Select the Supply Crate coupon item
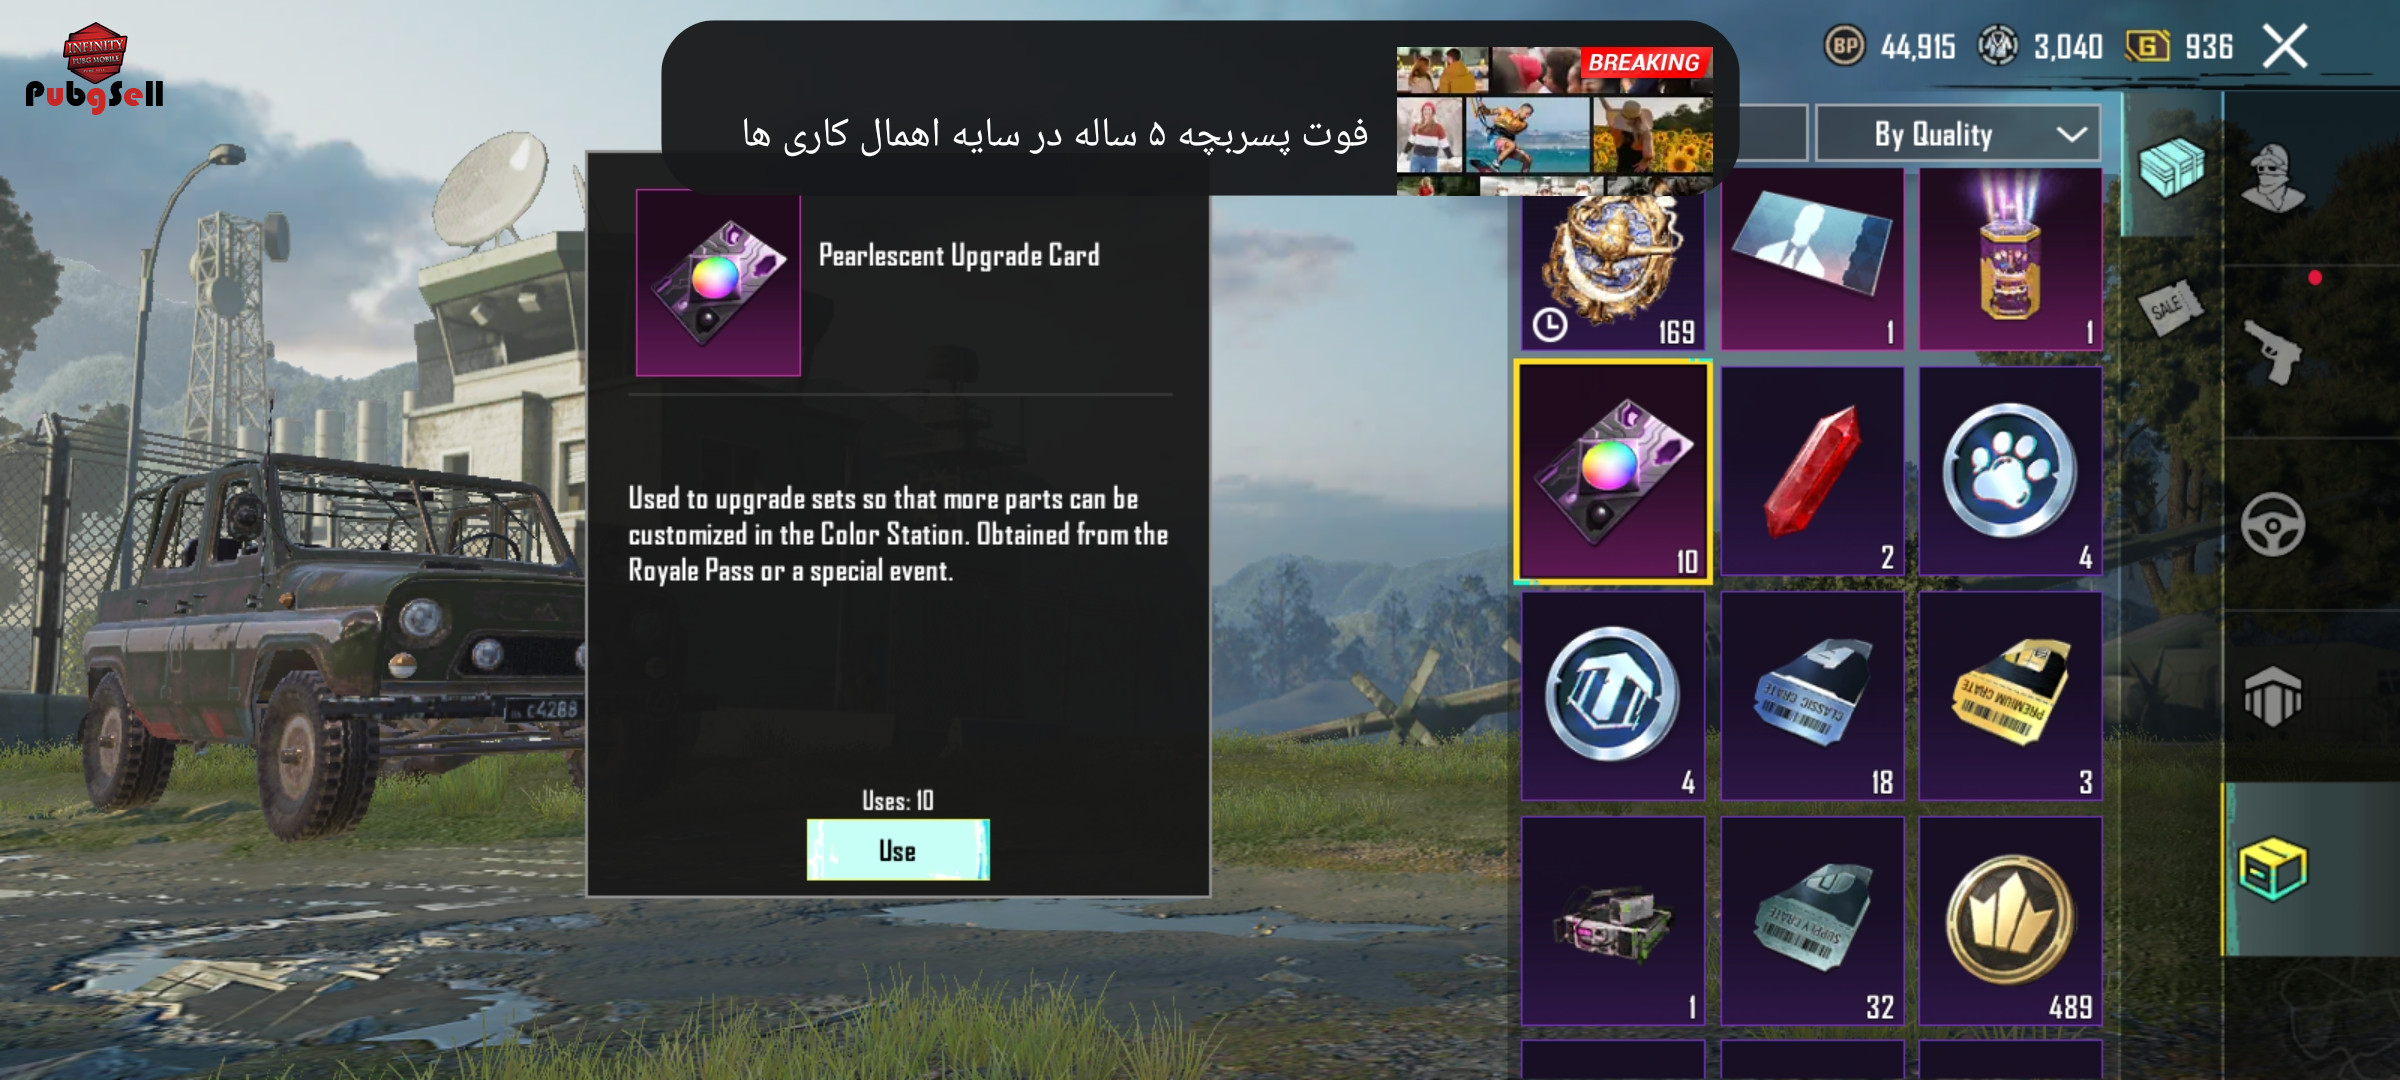 (1812, 921)
